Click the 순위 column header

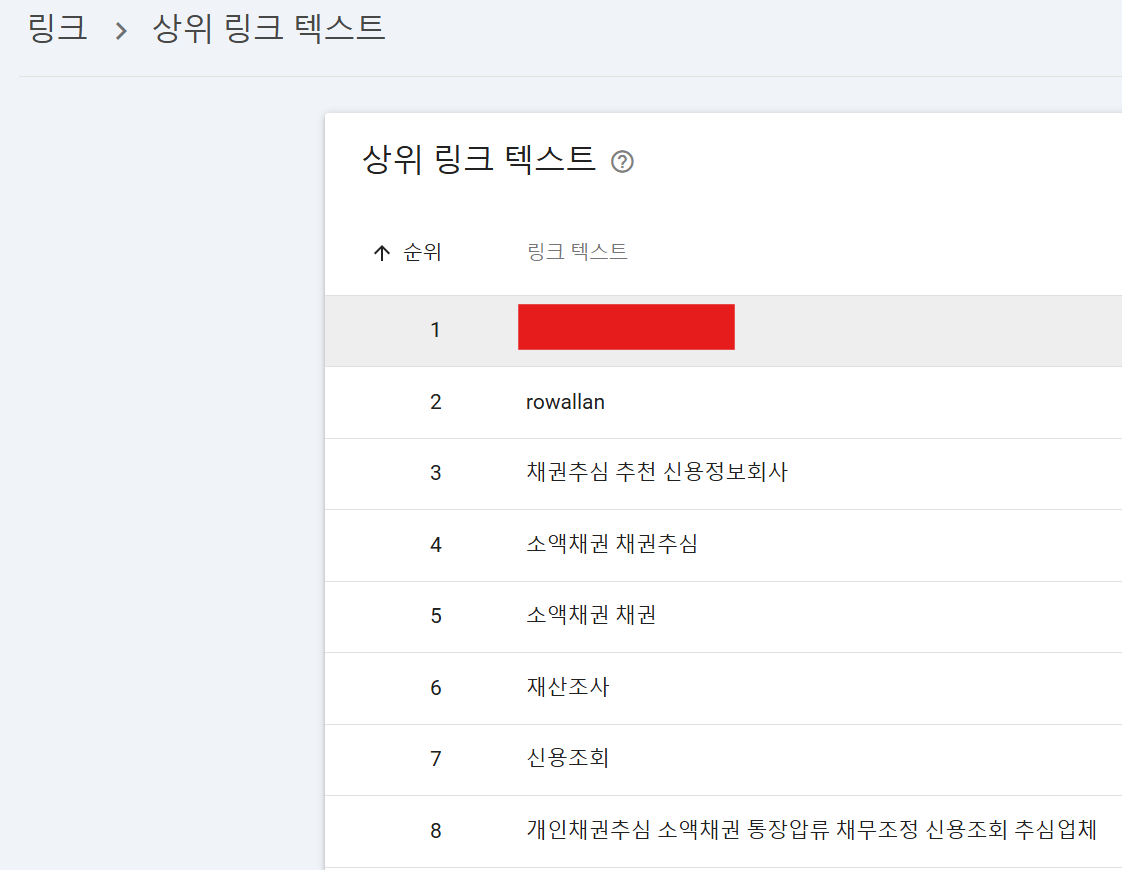click(x=422, y=252)
